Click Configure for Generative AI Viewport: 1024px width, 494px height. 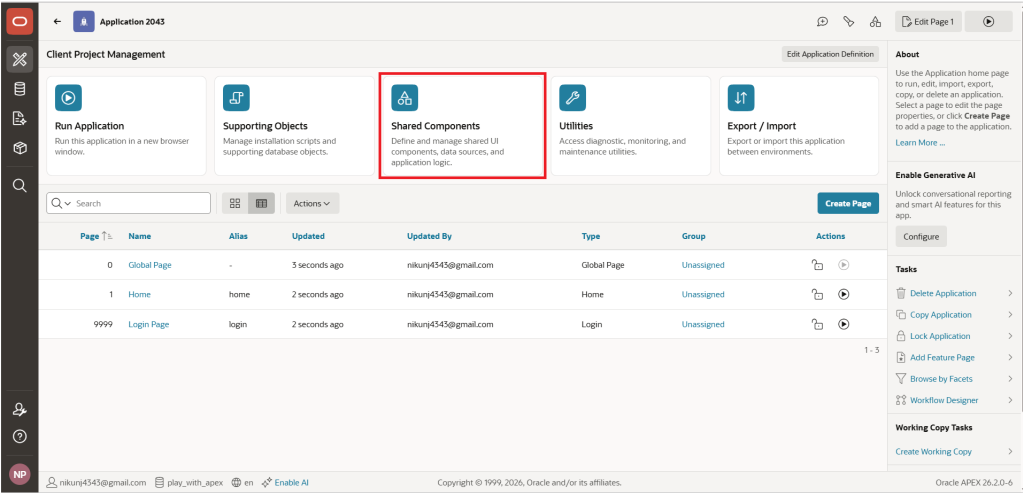coord(920,237)
